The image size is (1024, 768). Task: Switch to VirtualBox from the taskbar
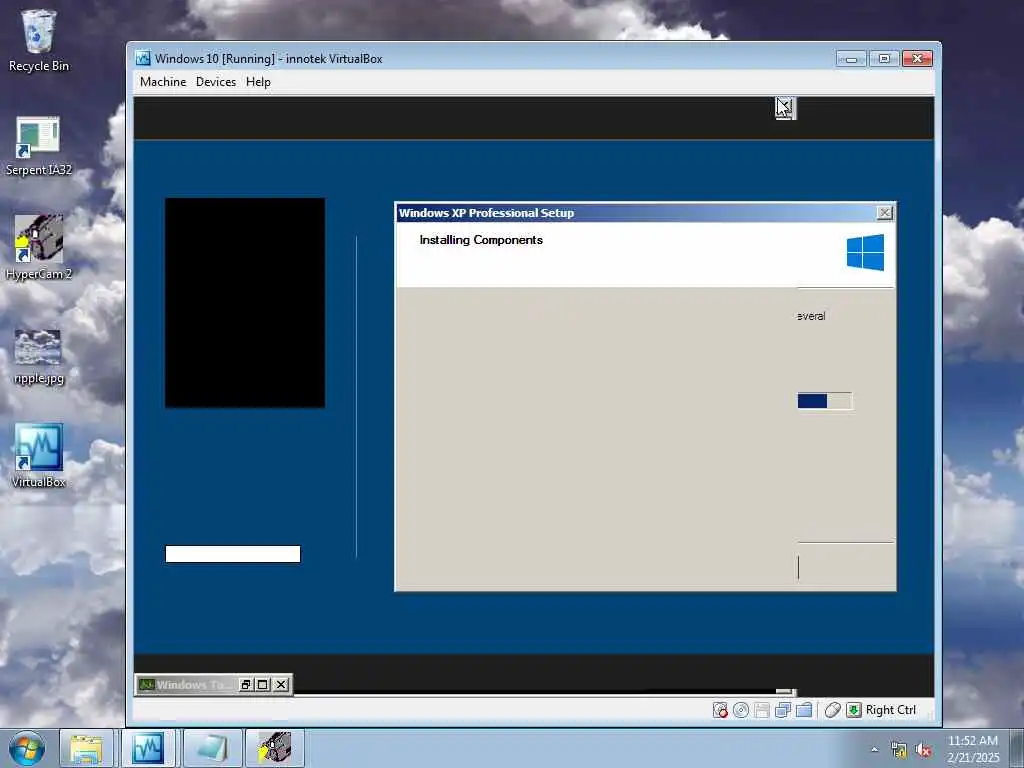(148, 748)
